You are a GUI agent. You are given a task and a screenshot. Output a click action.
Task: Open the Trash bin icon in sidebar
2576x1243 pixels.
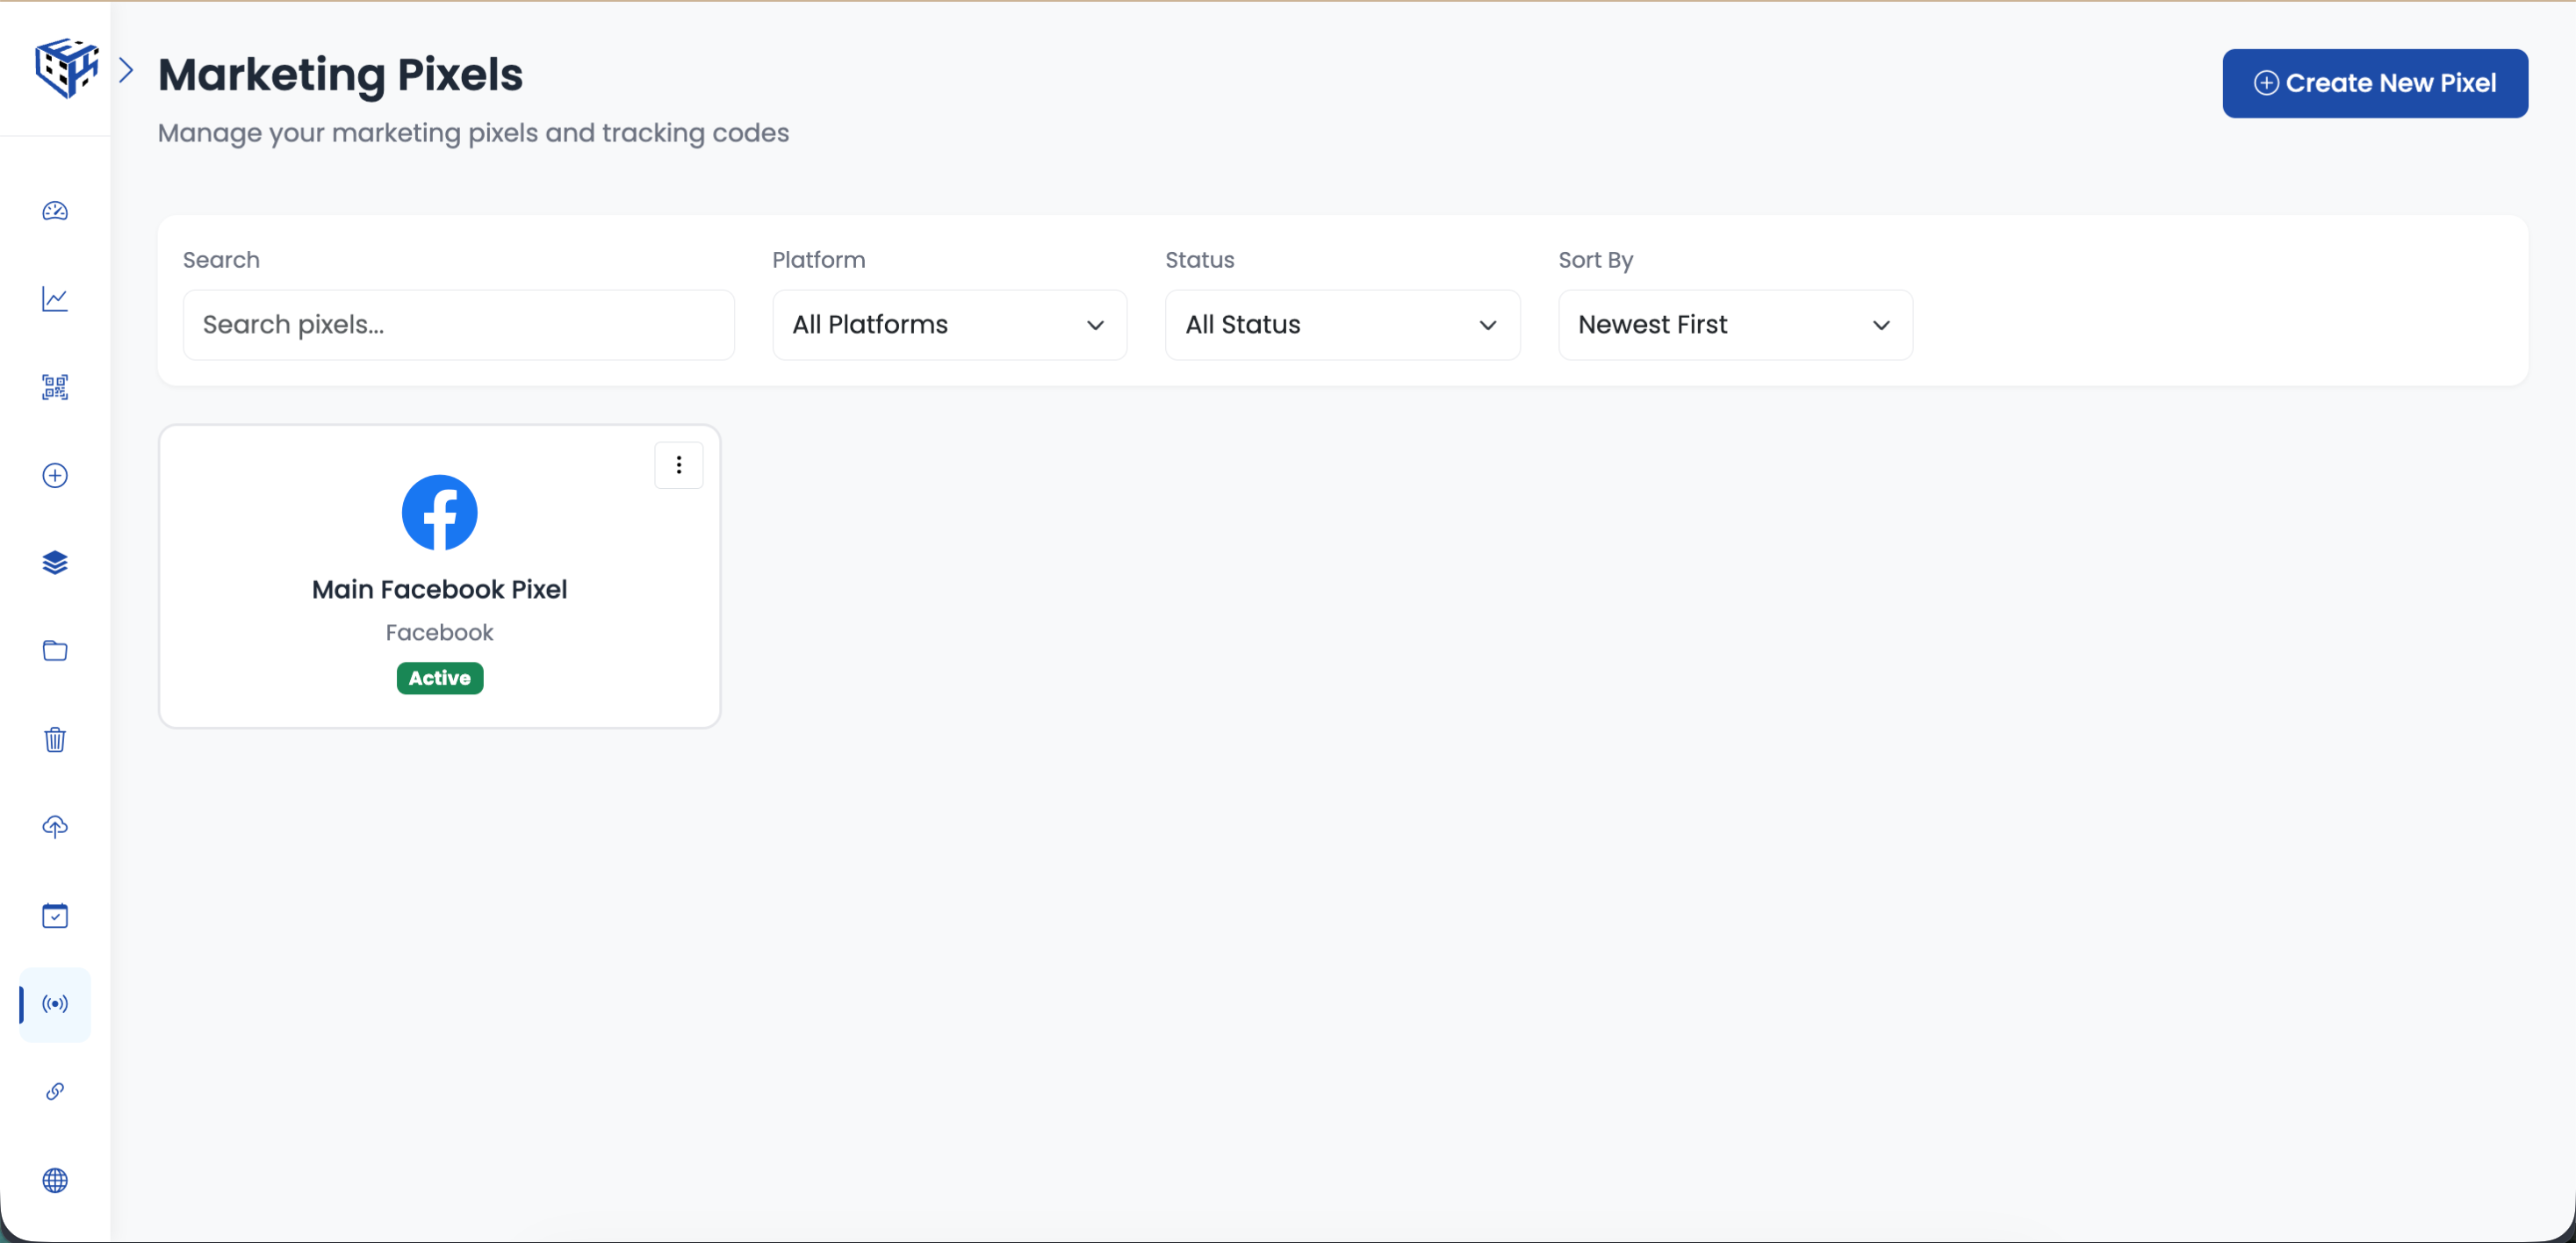tap(55, 739)
